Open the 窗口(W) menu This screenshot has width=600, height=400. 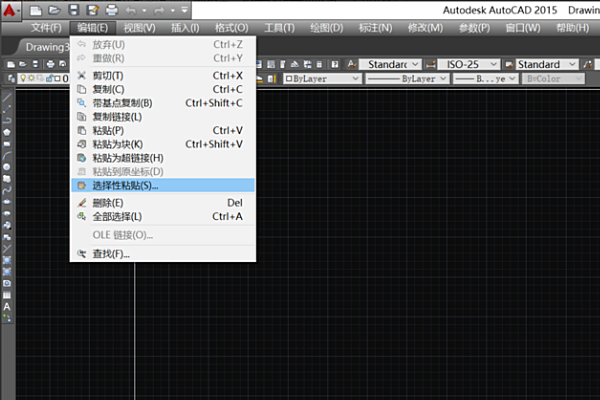coord(523,28)
